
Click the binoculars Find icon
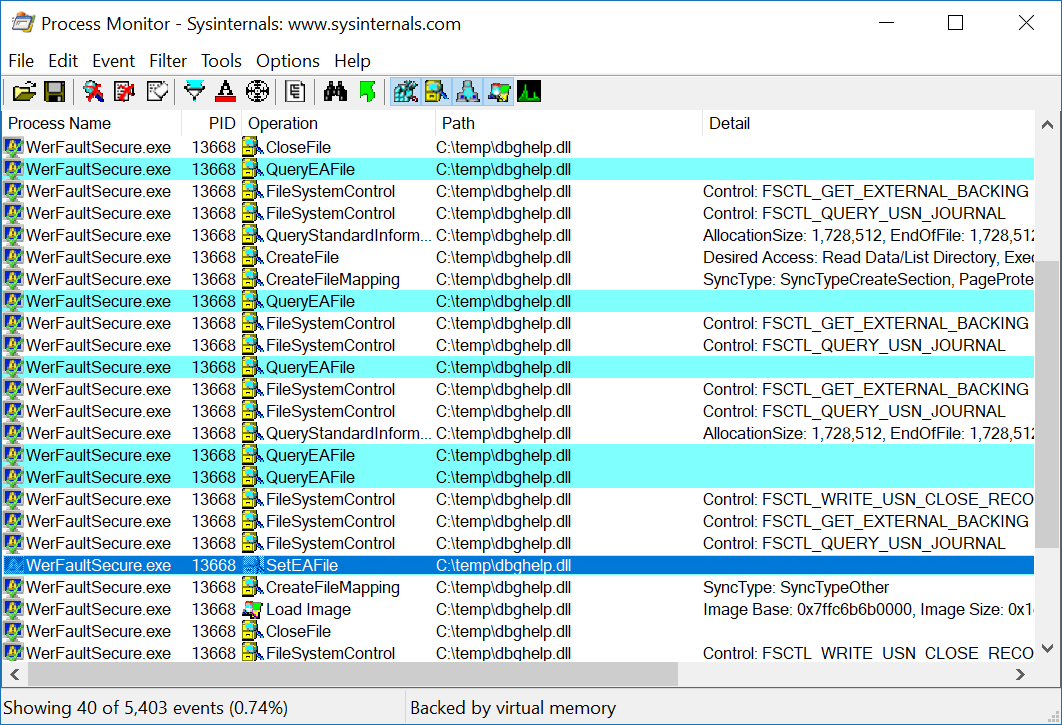coord(335,92)
